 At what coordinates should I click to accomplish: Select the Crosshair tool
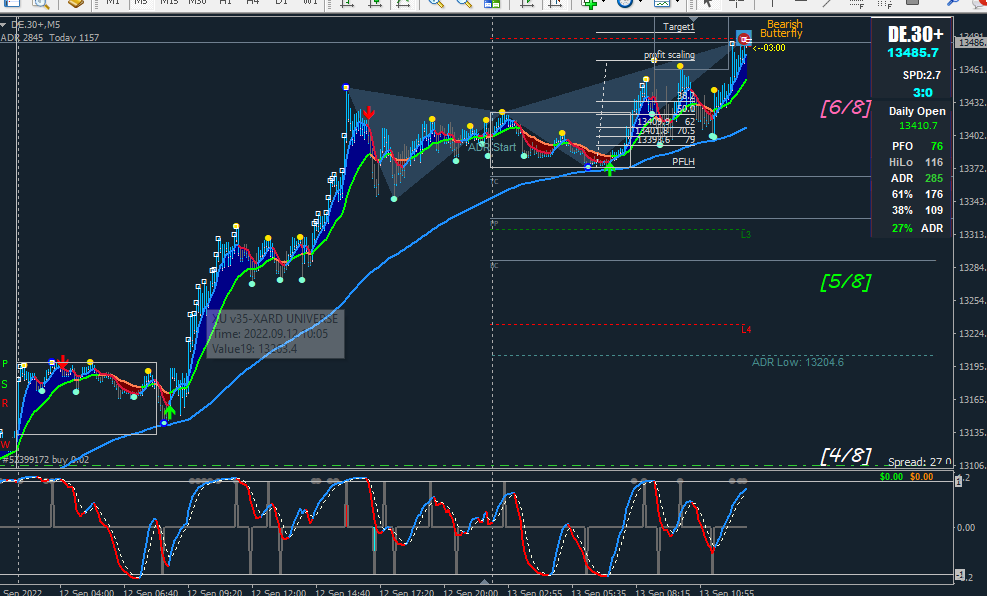736,3
